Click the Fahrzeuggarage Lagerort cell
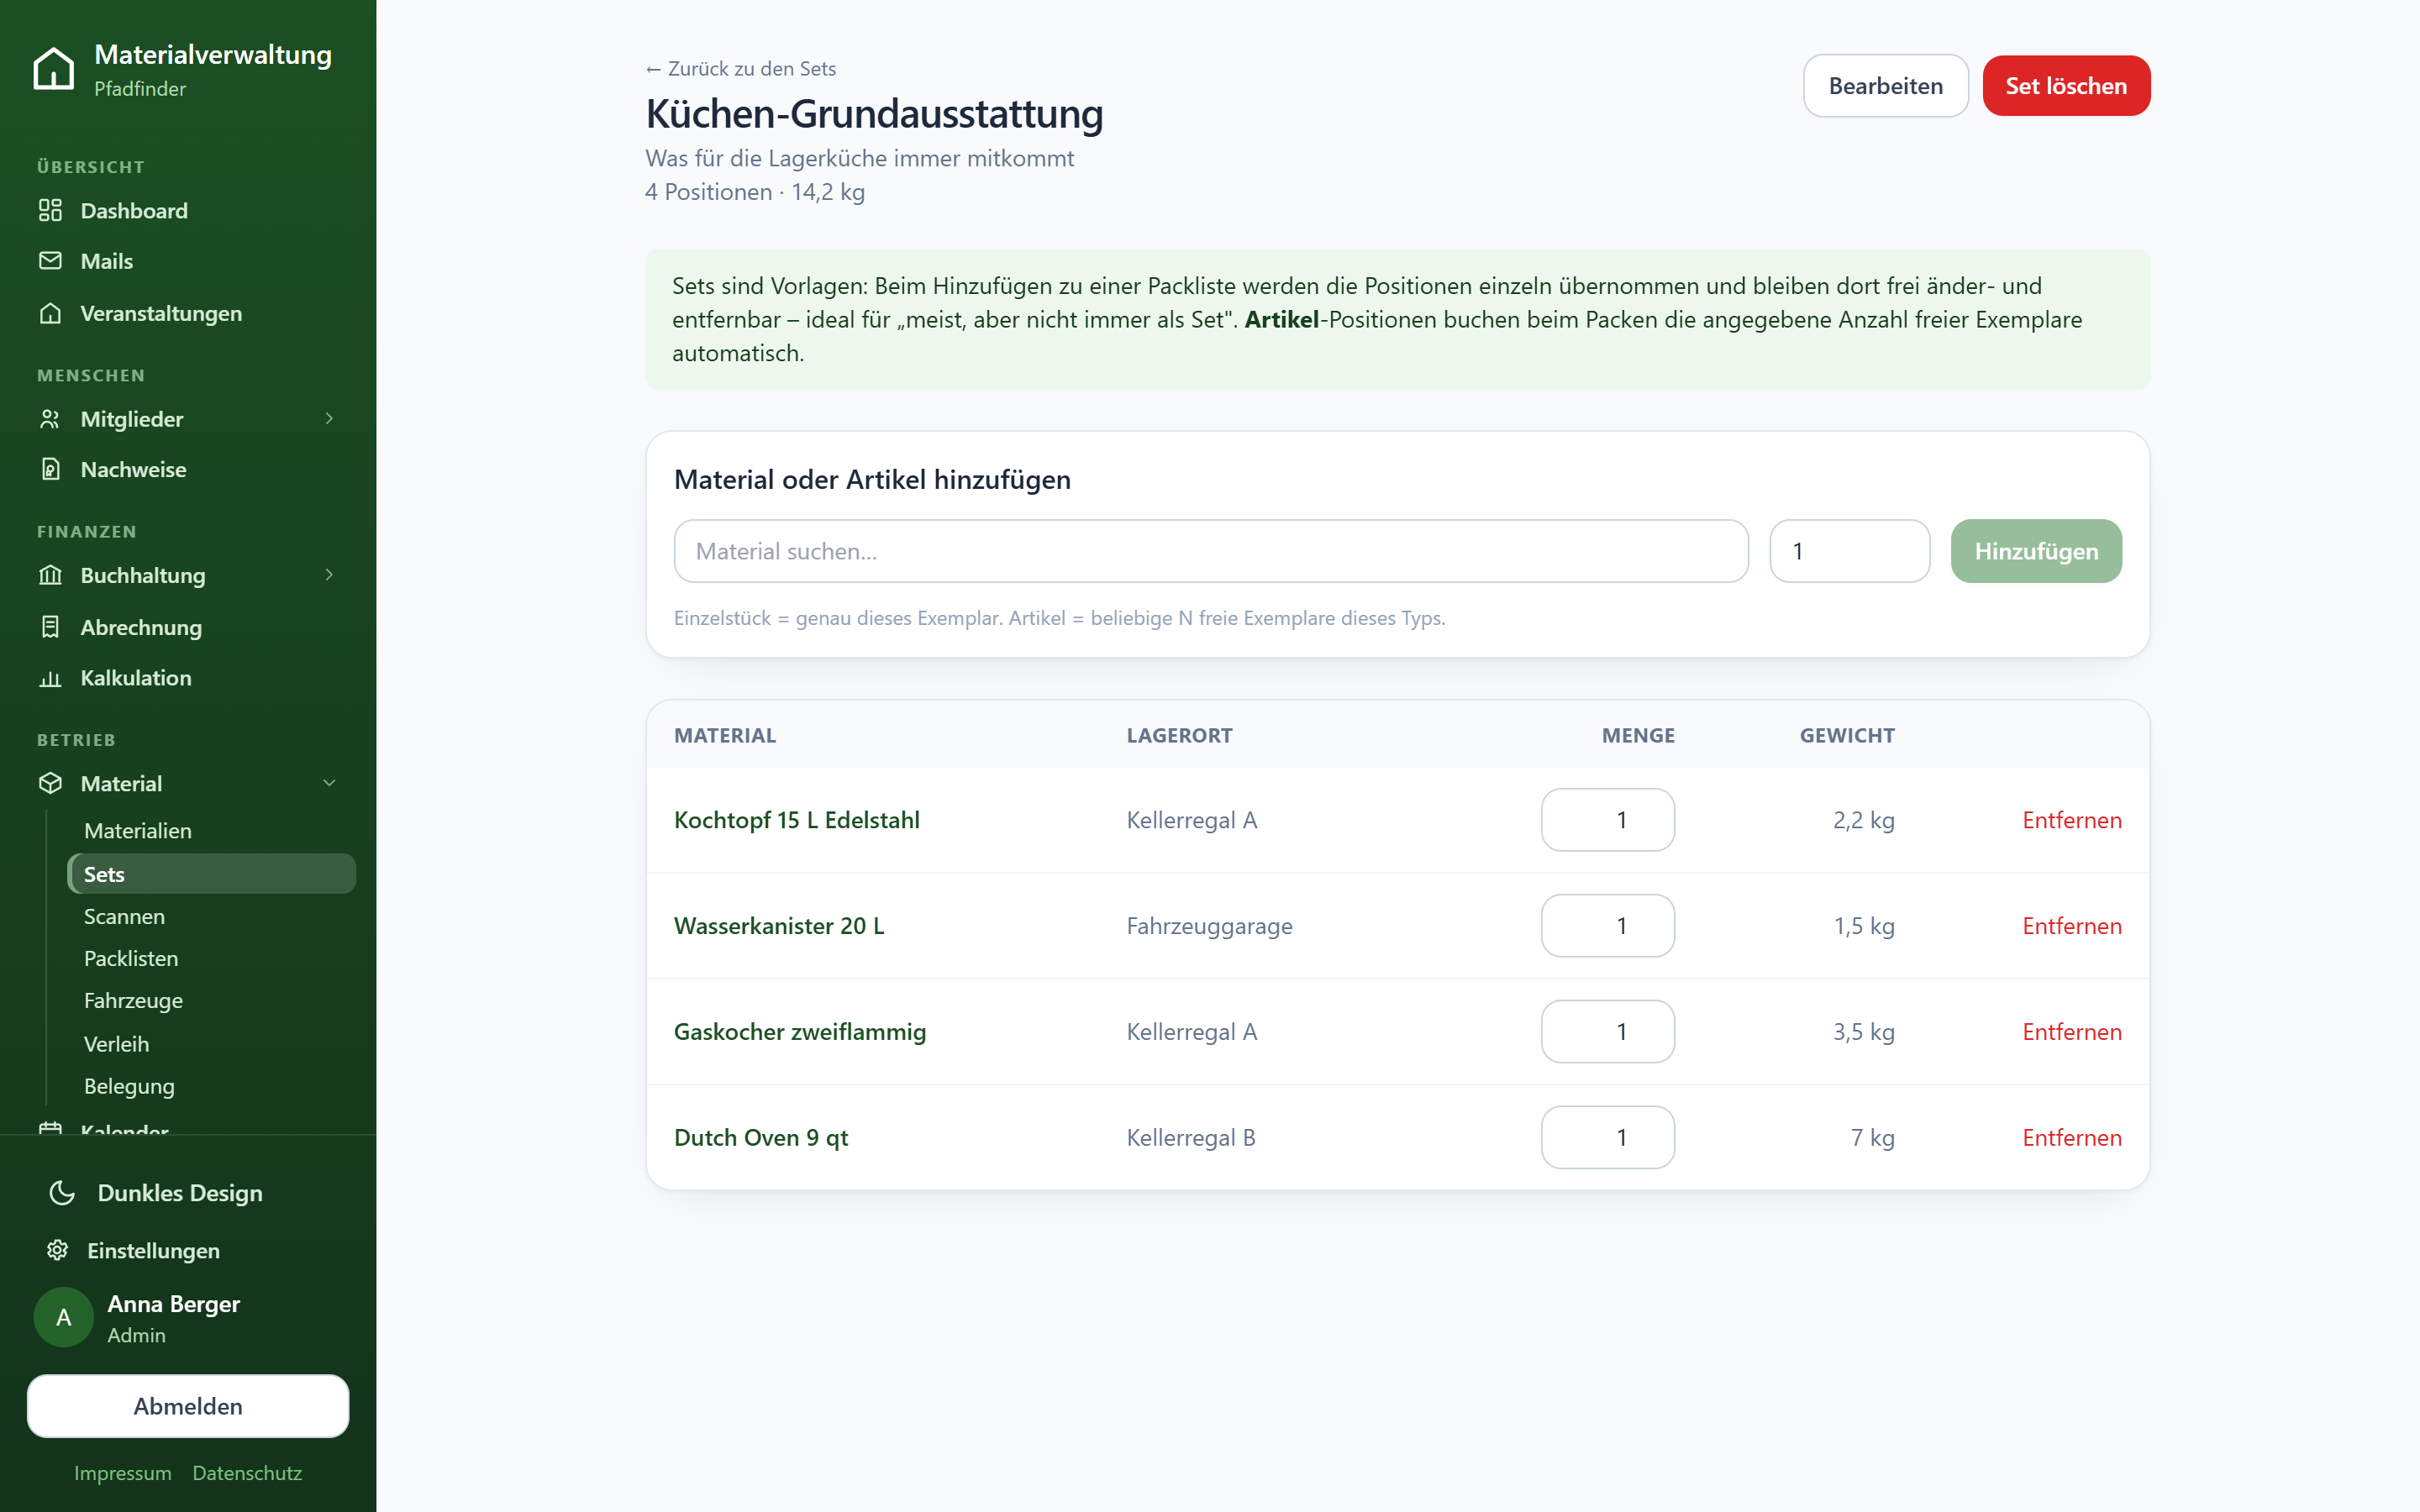 click(1209, 926)
